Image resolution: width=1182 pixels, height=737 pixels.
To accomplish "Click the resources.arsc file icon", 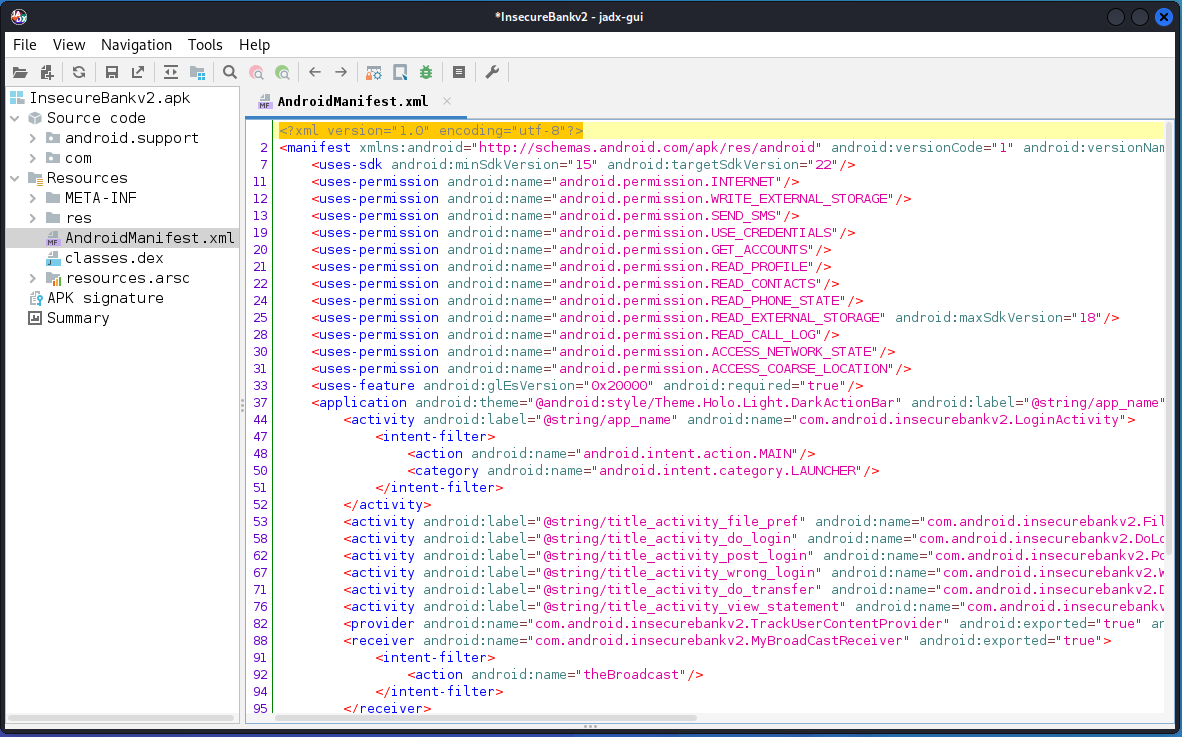I will (x=53, y=278).
